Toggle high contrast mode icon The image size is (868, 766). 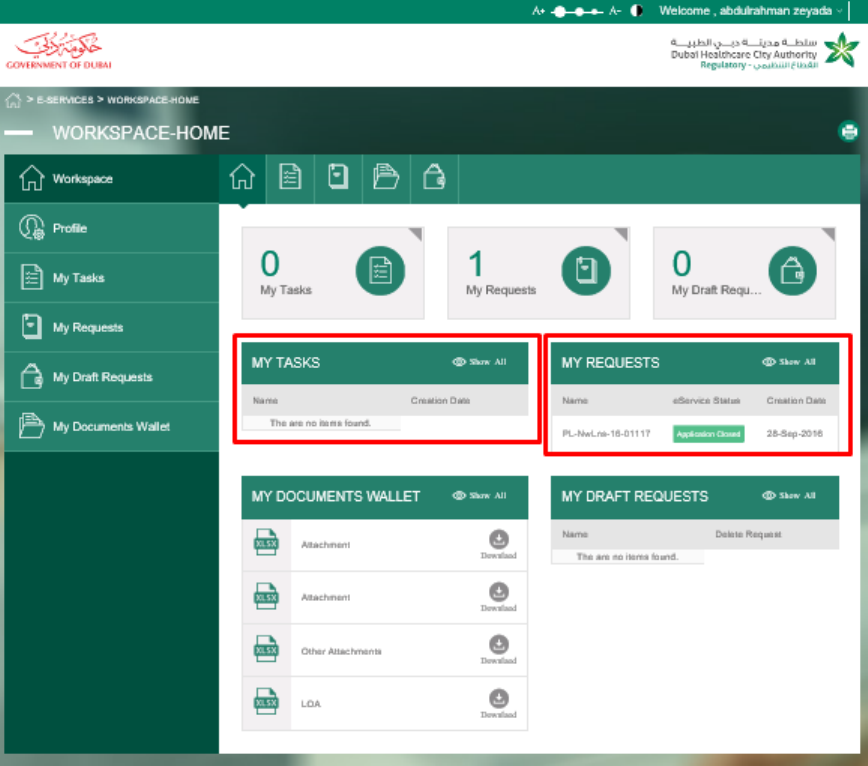[637, 11]
